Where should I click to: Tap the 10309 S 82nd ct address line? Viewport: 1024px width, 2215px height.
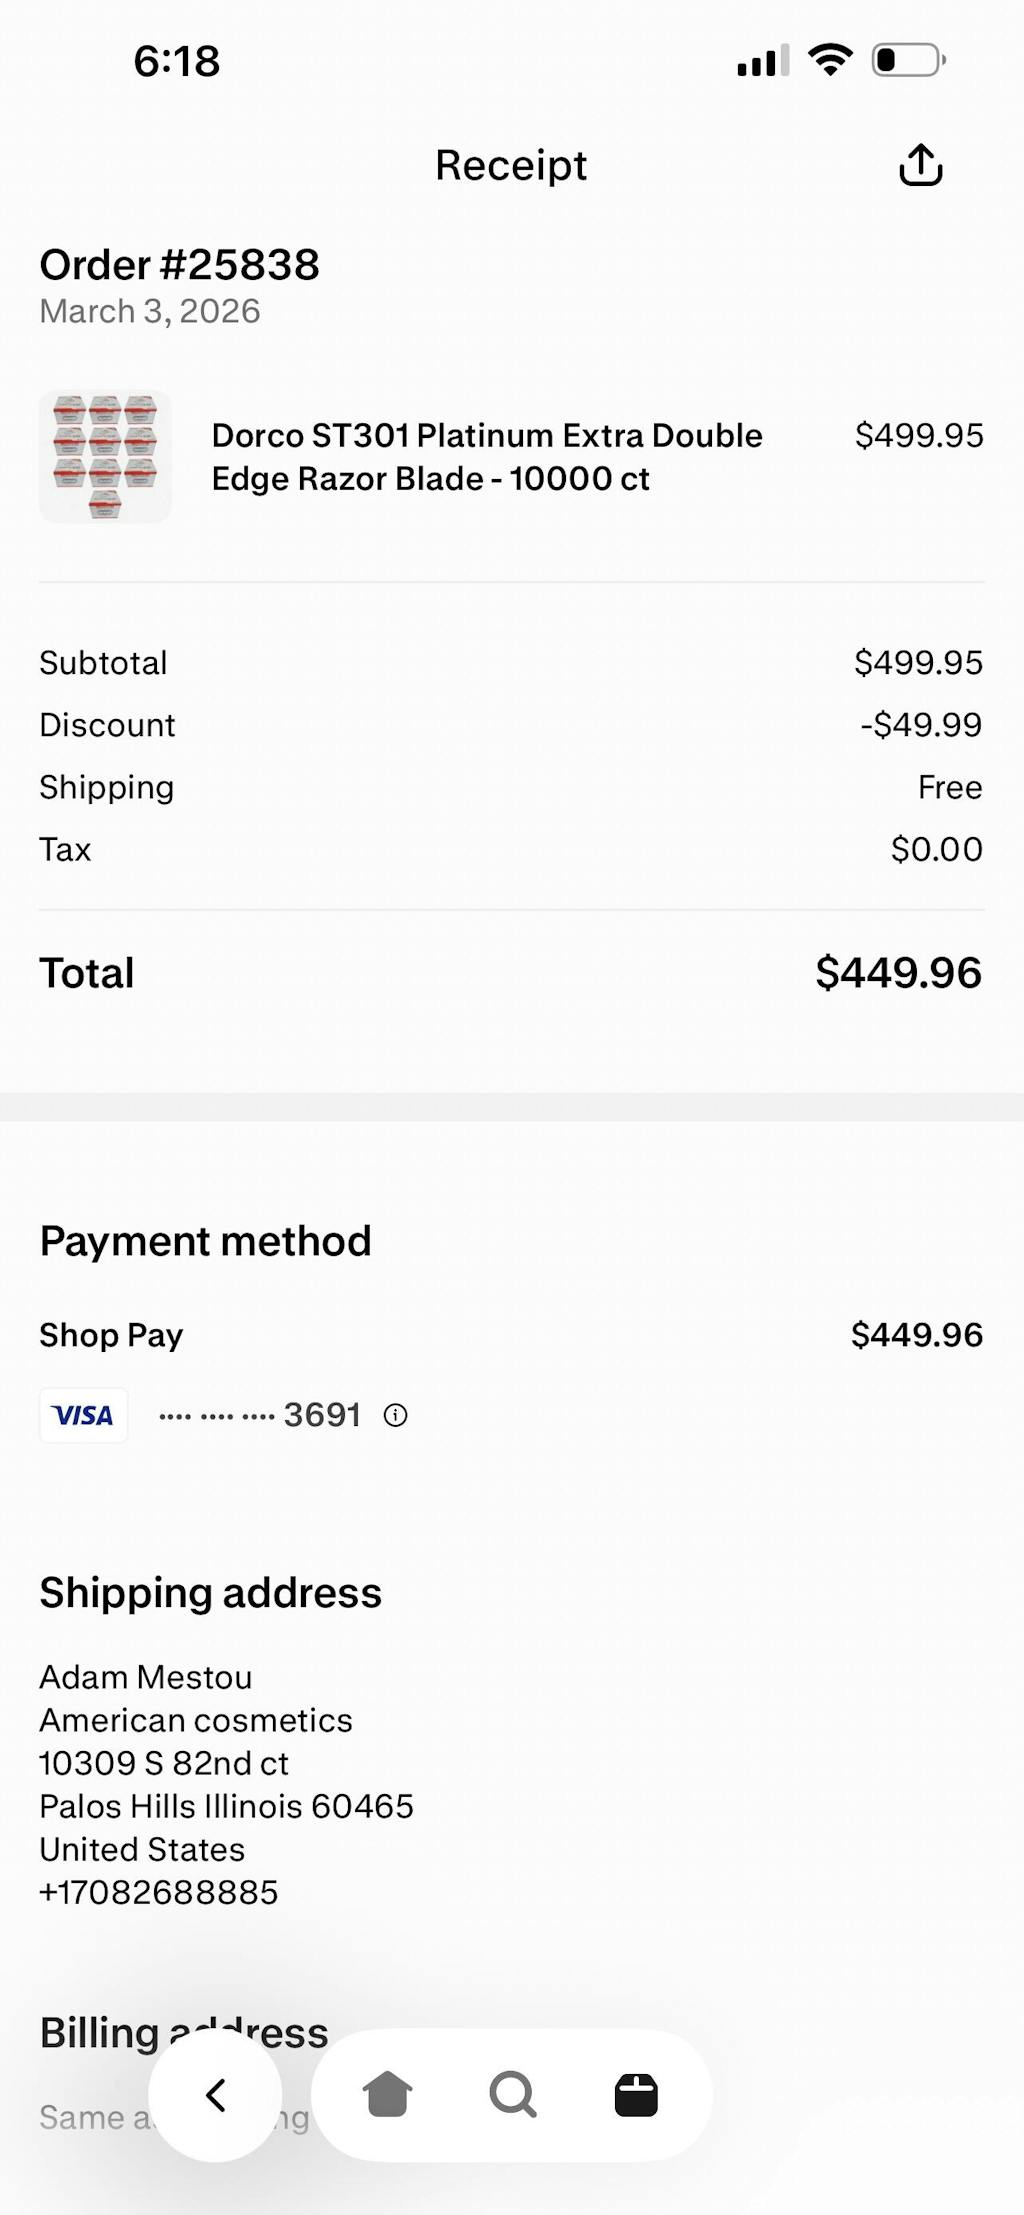pos(164,1763)
